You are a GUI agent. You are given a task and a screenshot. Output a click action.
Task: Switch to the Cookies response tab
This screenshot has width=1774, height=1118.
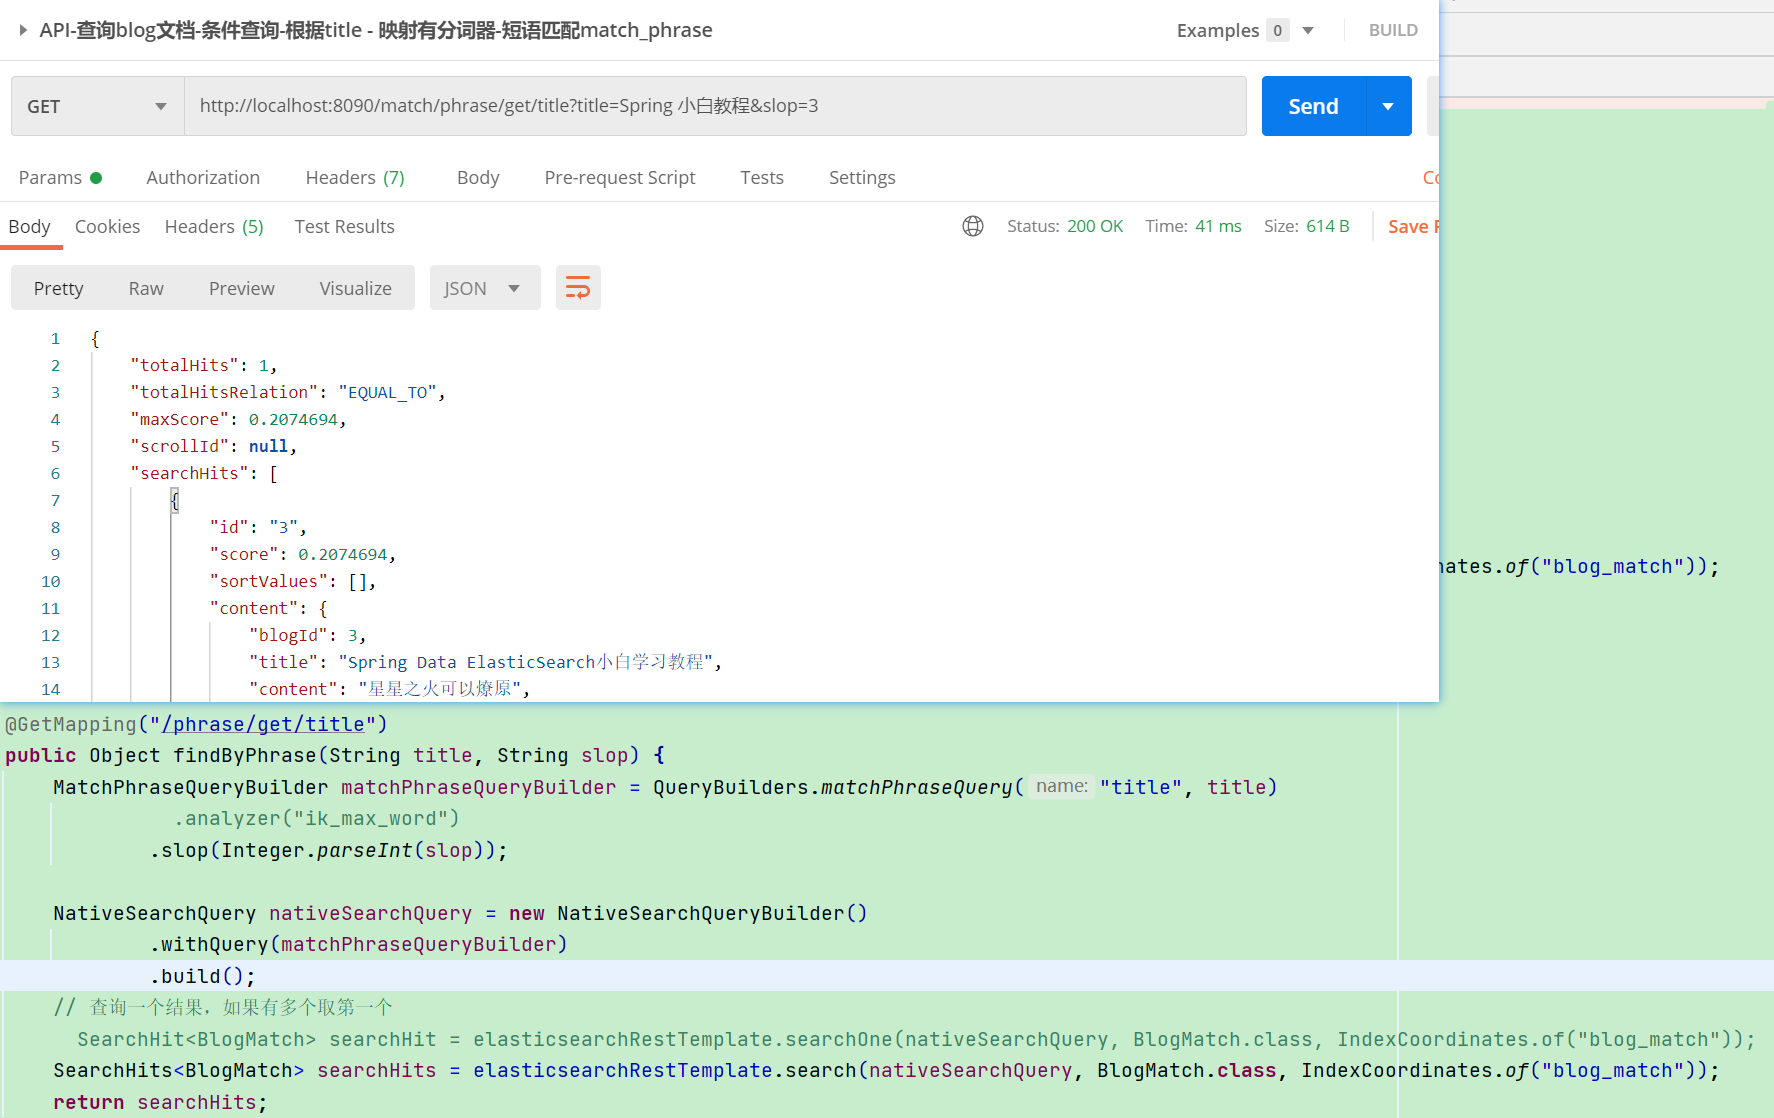(107, 226)
